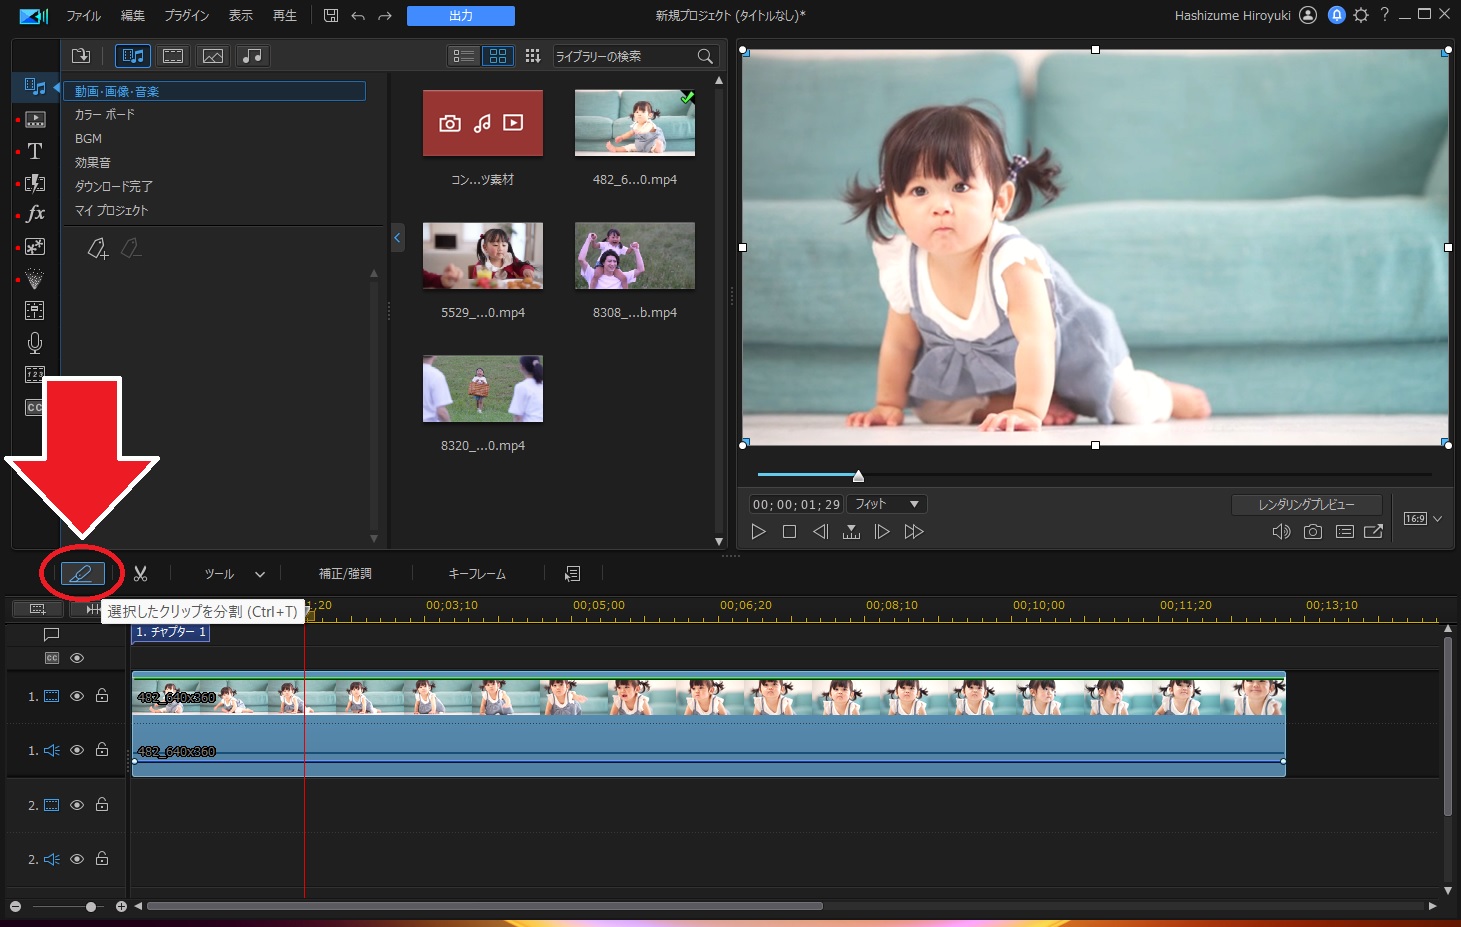Open the 表示 menu
This screenshot has height=927, width=1461.
coord(241,16)
